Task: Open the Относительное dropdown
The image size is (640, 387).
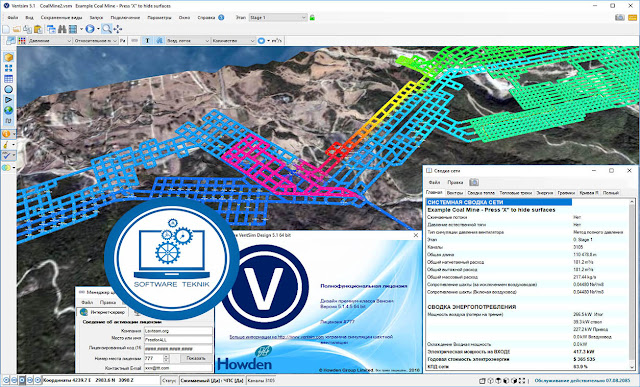Action: point(96,40)
